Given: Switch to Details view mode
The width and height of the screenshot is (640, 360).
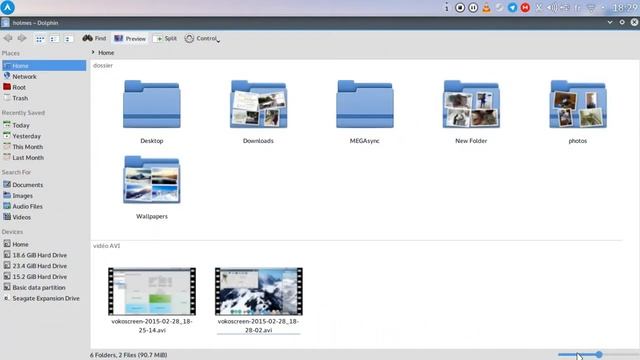Looking at the screenshot, I should coord(68,39).
